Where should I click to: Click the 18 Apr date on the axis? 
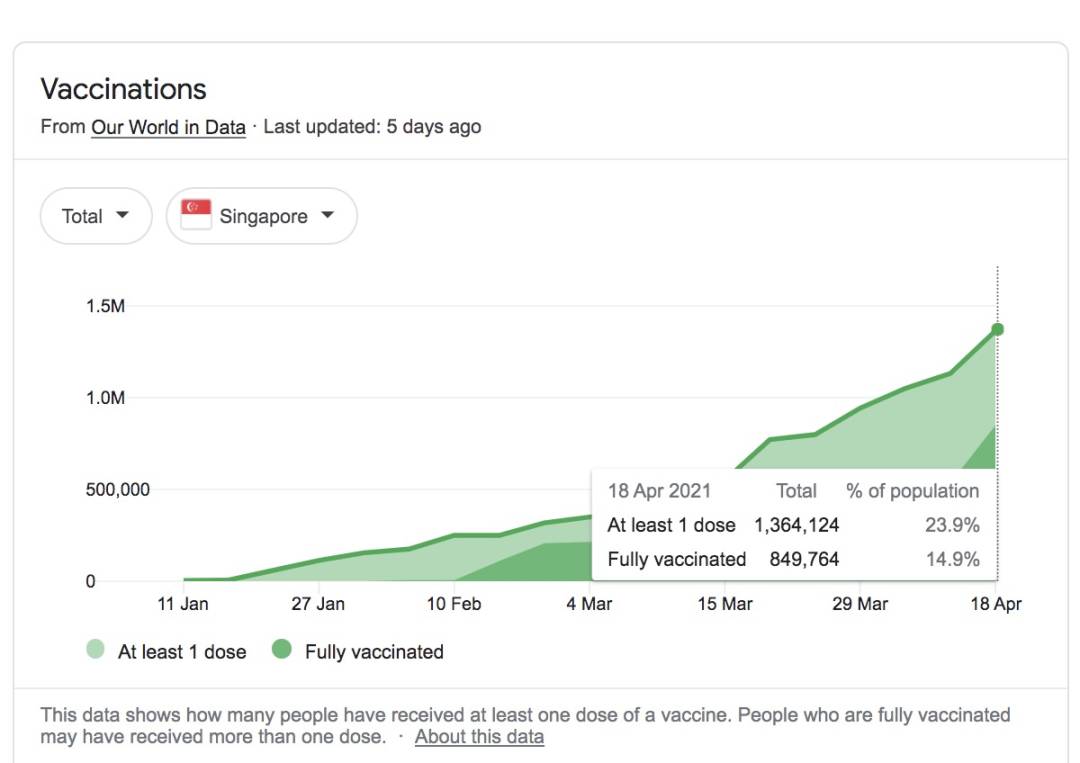point(996,604)
